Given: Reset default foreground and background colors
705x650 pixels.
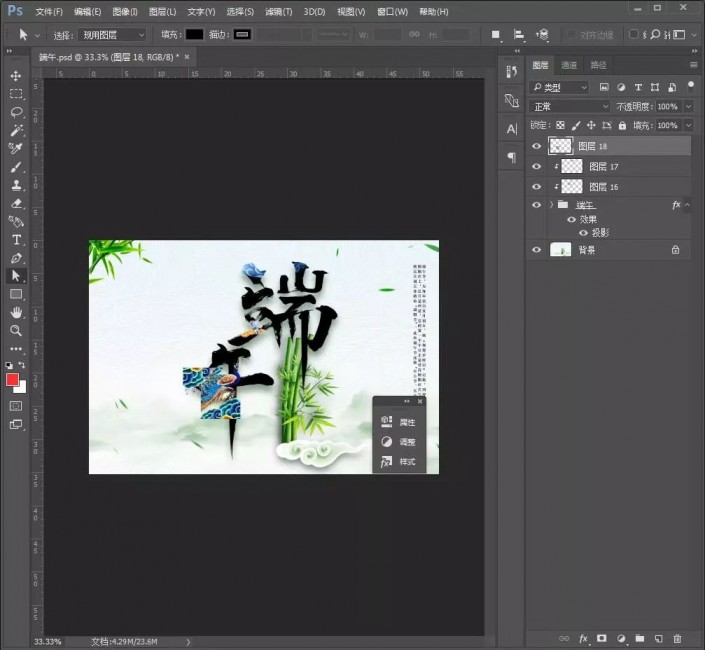Looking at the screenshot, I should pyautogui.click(x=9, y=365).
